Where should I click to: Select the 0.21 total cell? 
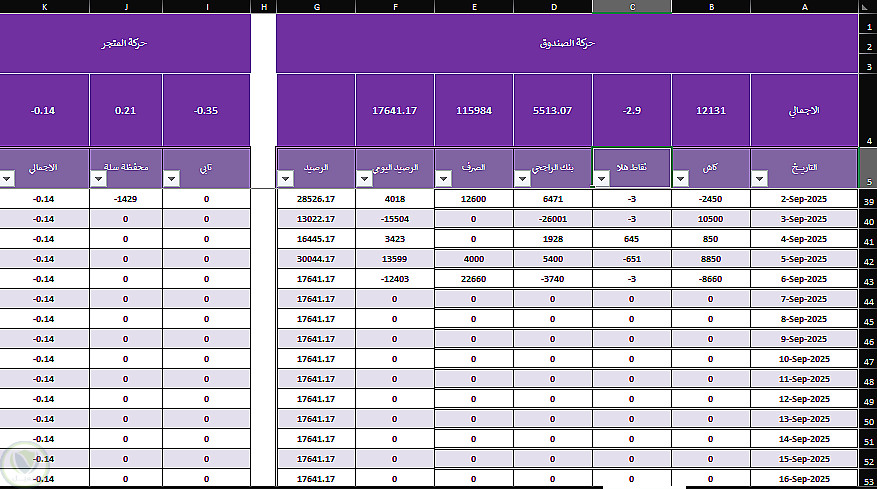point(126,111)
